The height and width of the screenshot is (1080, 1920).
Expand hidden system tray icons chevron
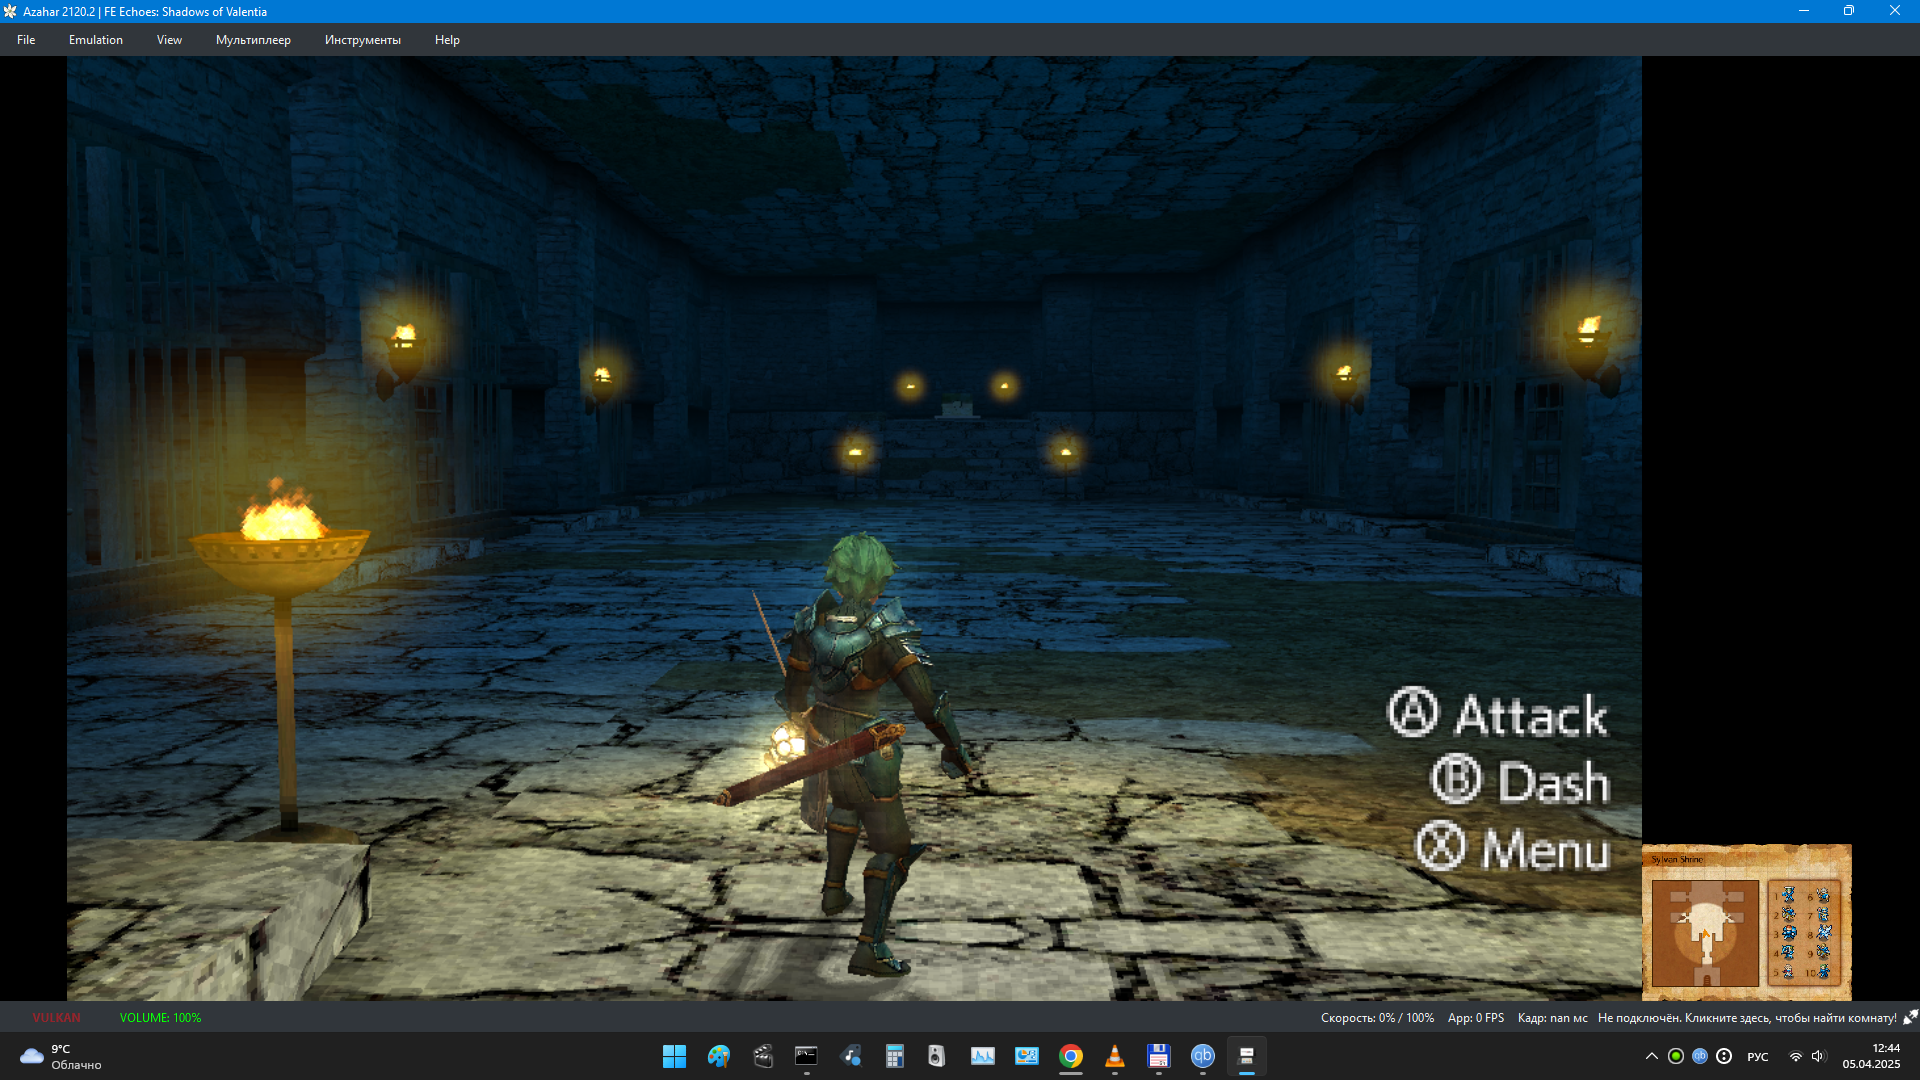(x=1651, y=1056)
